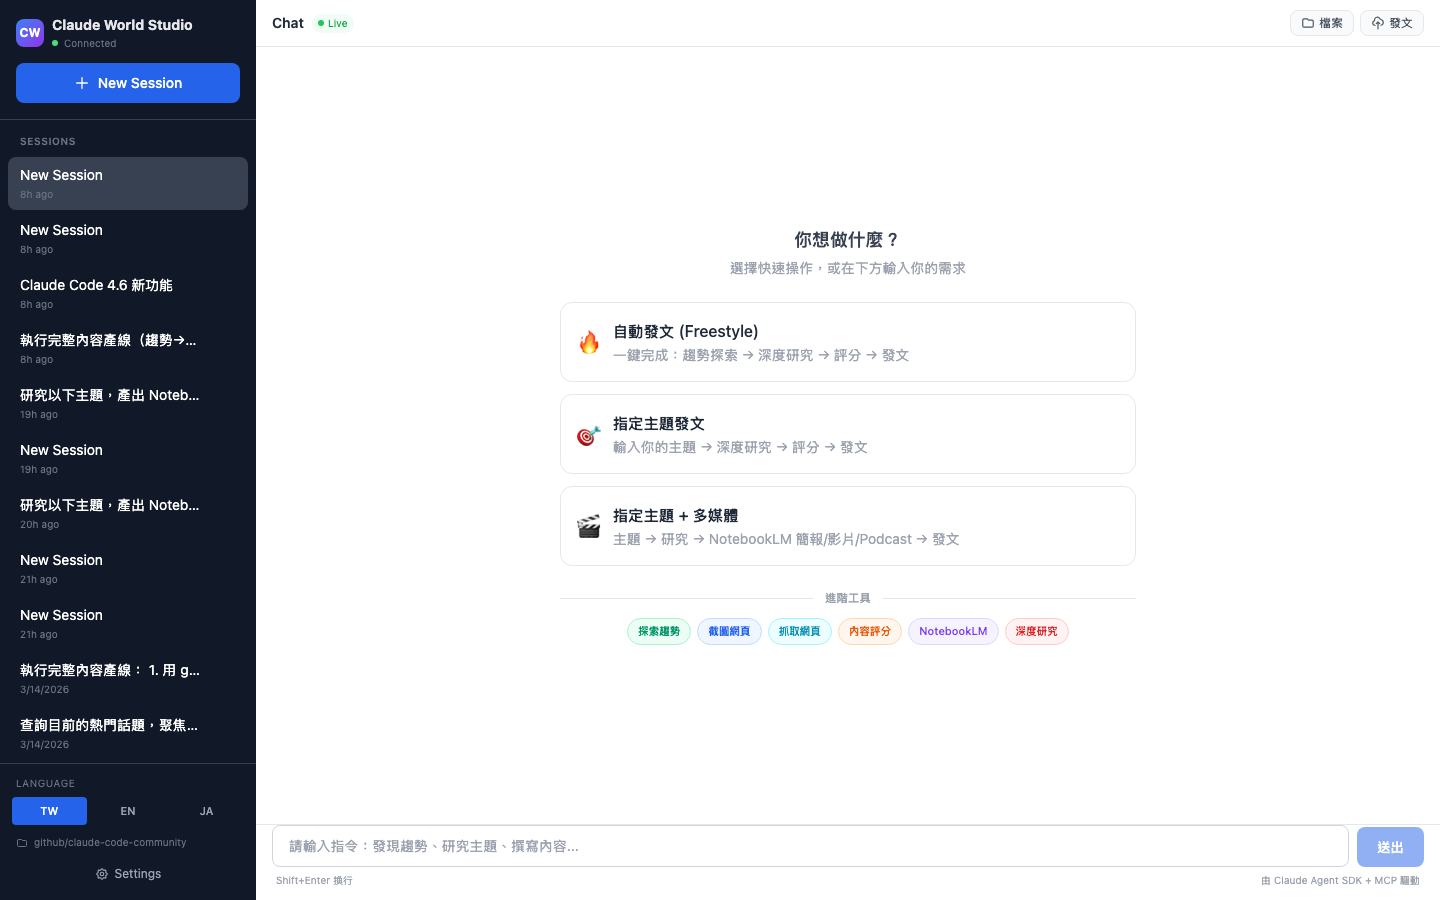Screen dimensions: 1440x900
Task: Switch language to TW
Action: pos(49,811)
